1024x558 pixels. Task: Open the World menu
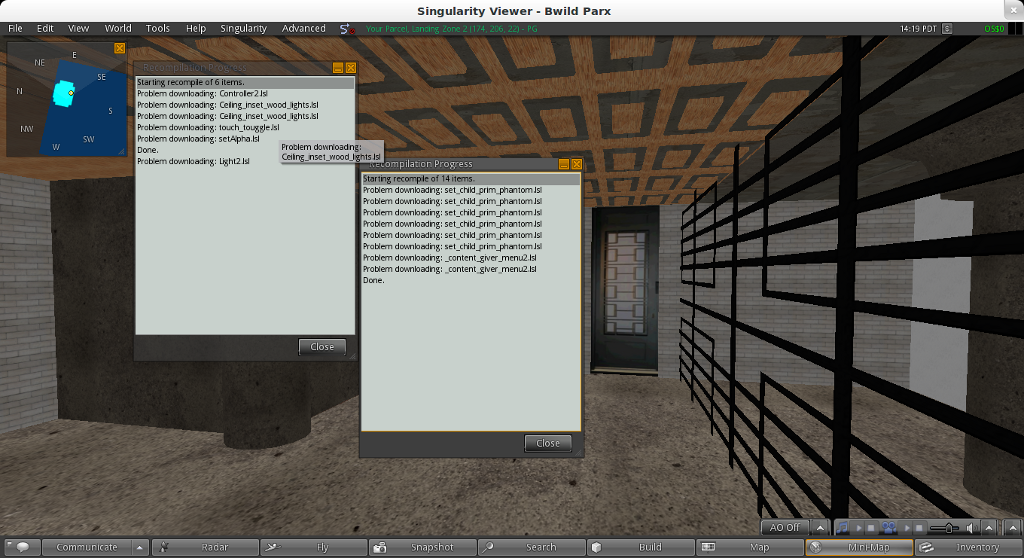pyautogui.click(x=118, y=28)
